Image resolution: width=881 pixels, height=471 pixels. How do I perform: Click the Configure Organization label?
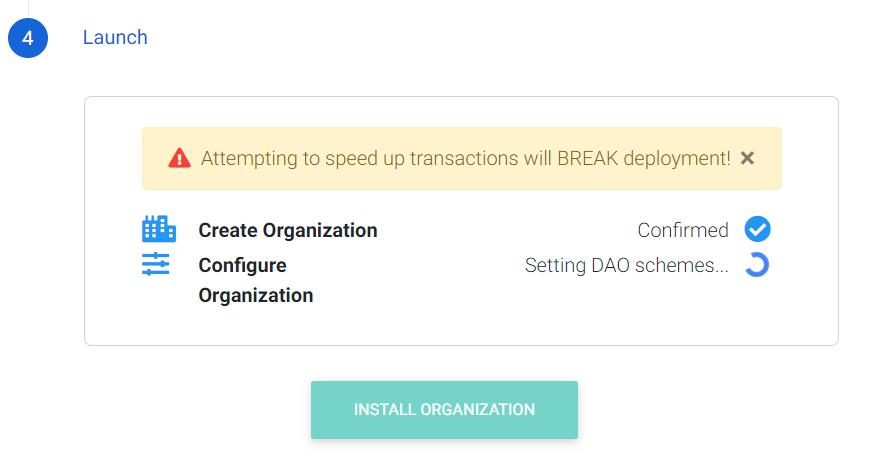click(x=256, y=280)
